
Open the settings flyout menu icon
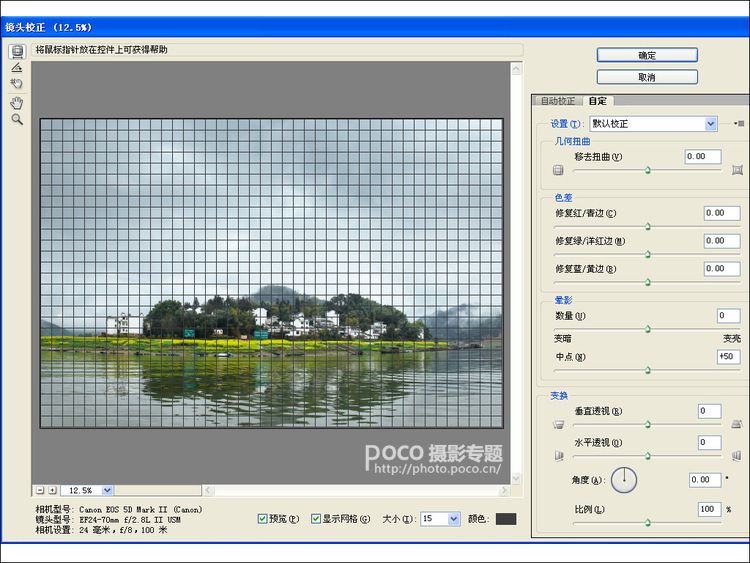pos(739,123)
